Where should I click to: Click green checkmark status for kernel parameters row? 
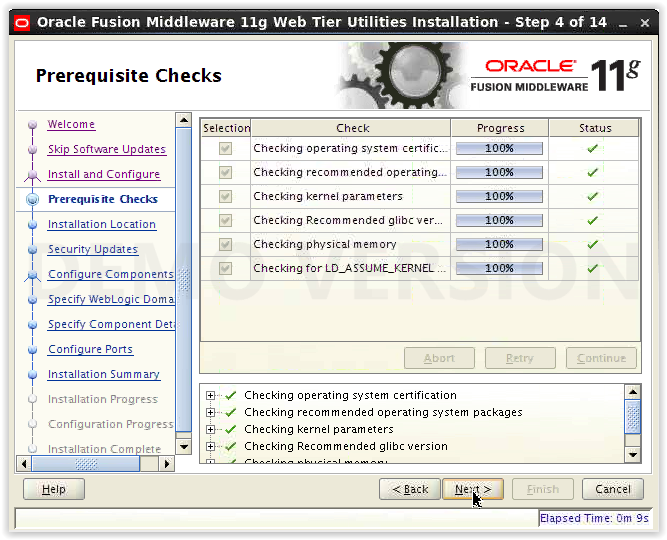[x=593, y=196]
